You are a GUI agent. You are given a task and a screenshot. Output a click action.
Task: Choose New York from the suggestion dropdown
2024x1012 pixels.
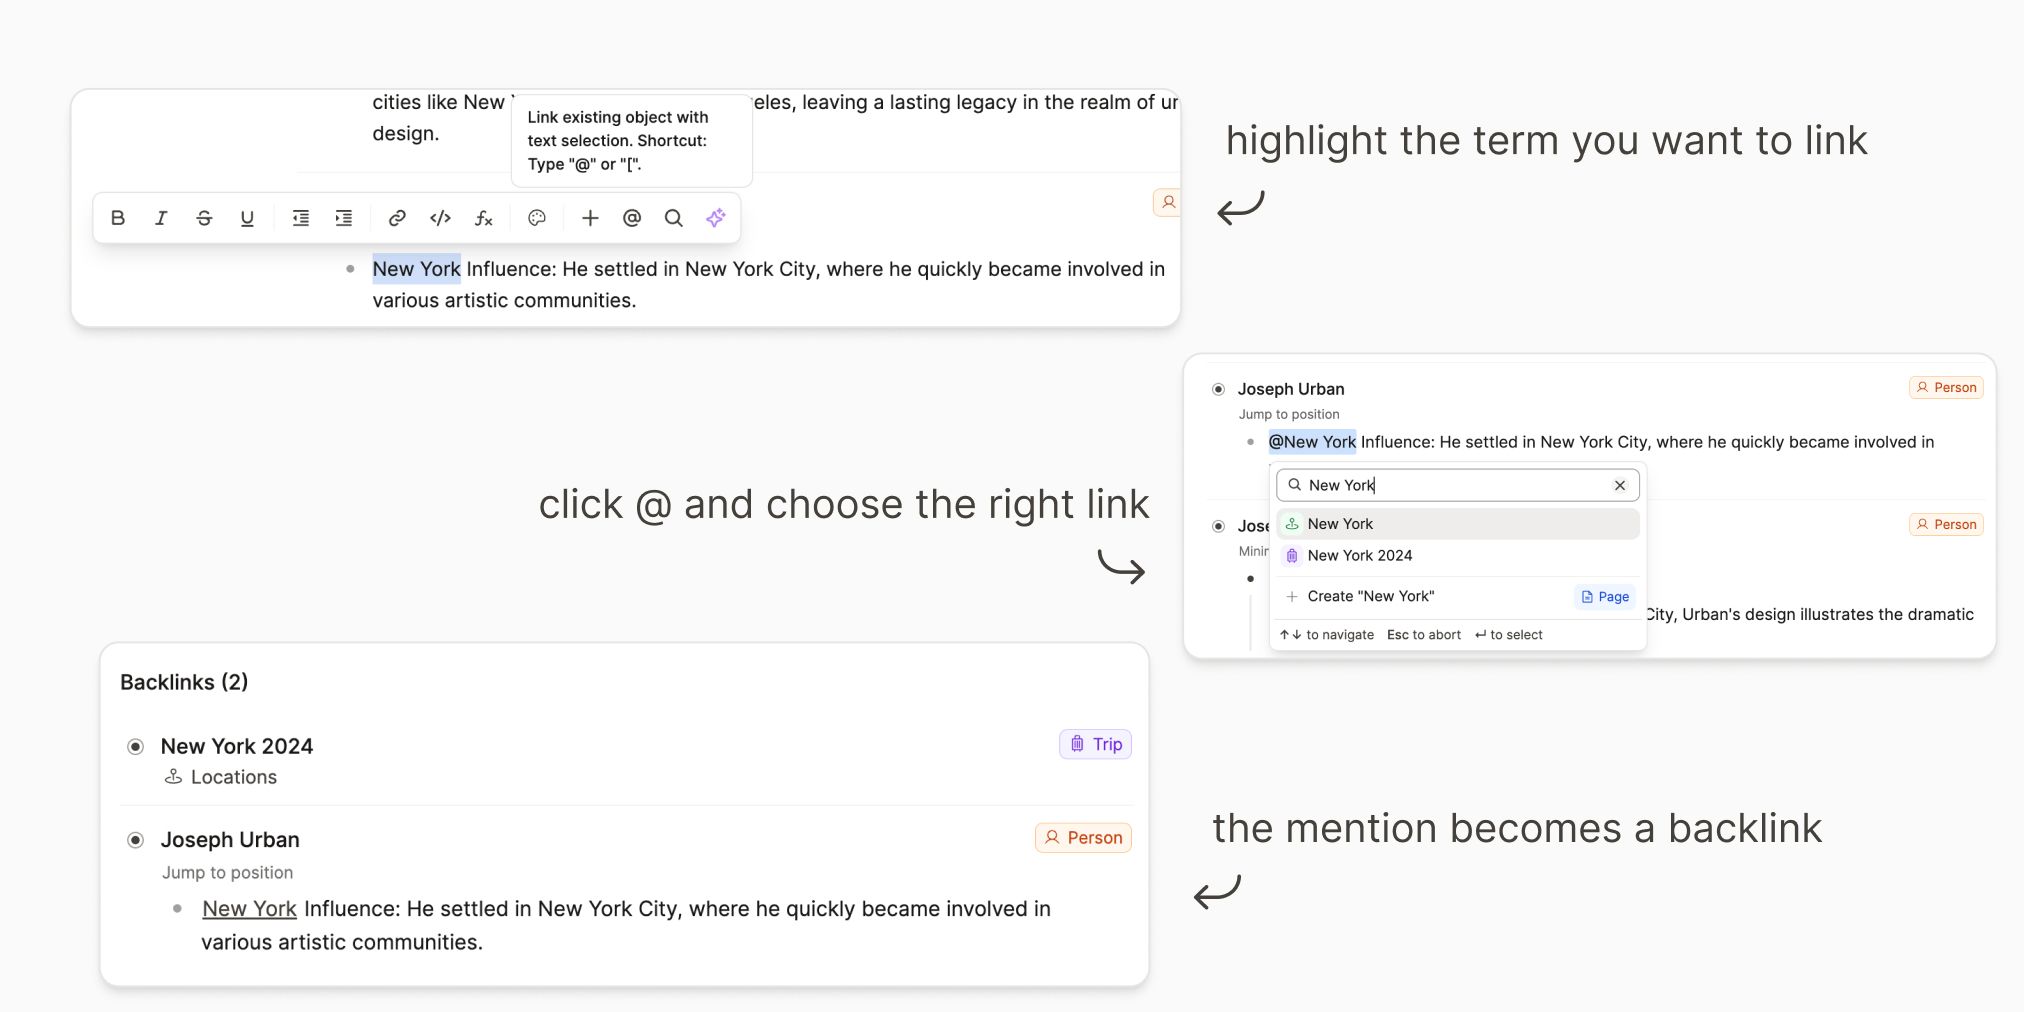[x=1340, y=523]
